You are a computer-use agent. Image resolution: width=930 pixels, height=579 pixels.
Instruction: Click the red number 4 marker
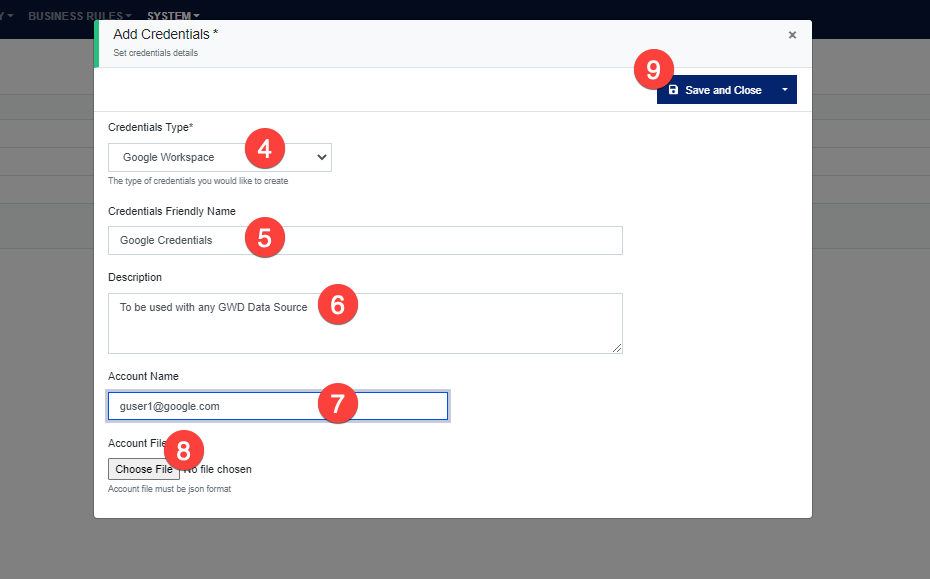264,149
